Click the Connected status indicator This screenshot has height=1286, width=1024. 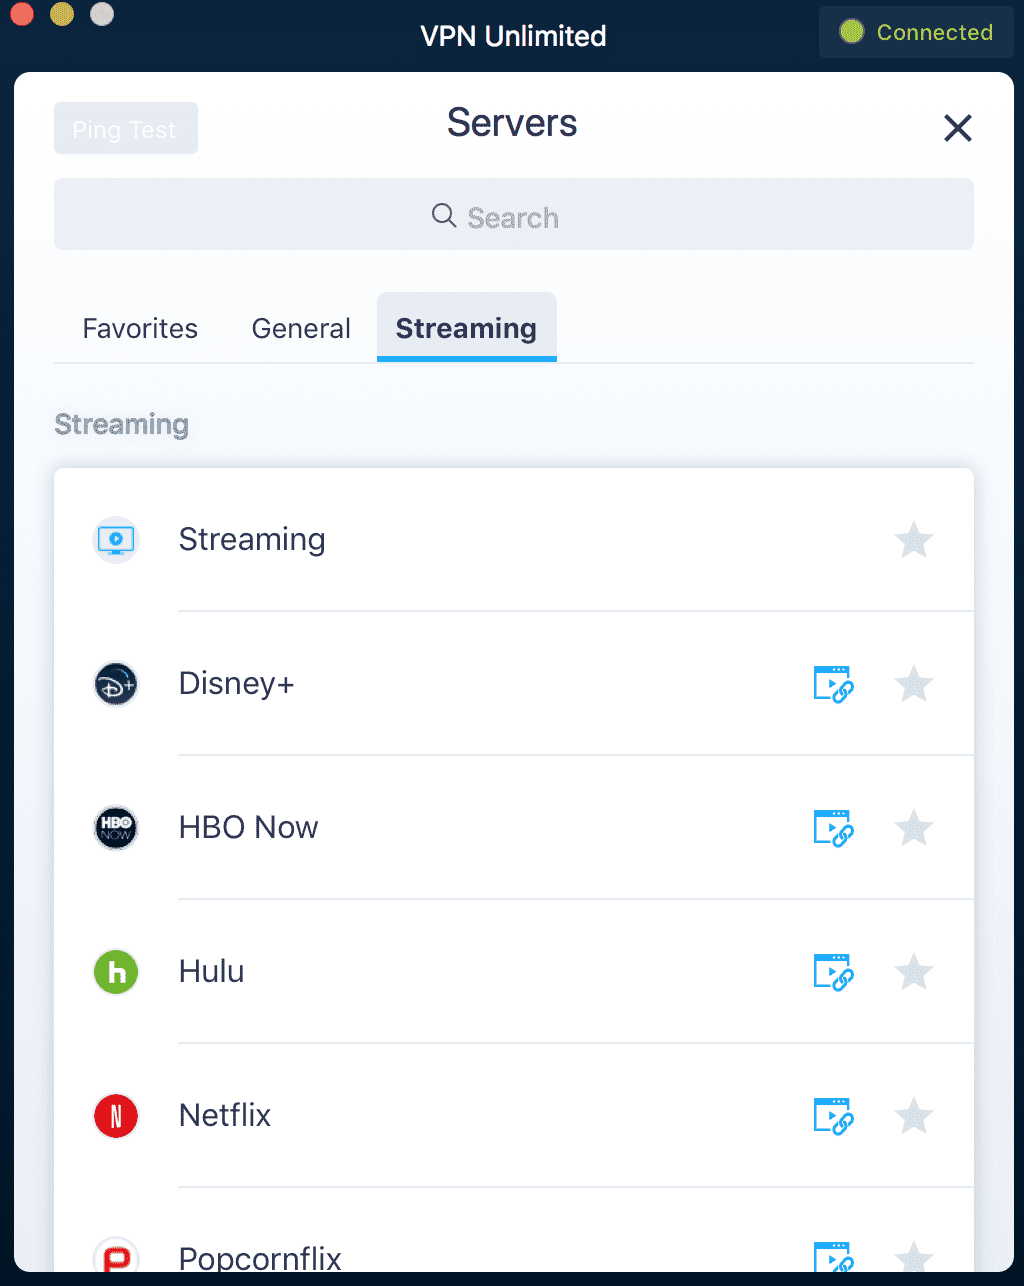pos(916,32)
